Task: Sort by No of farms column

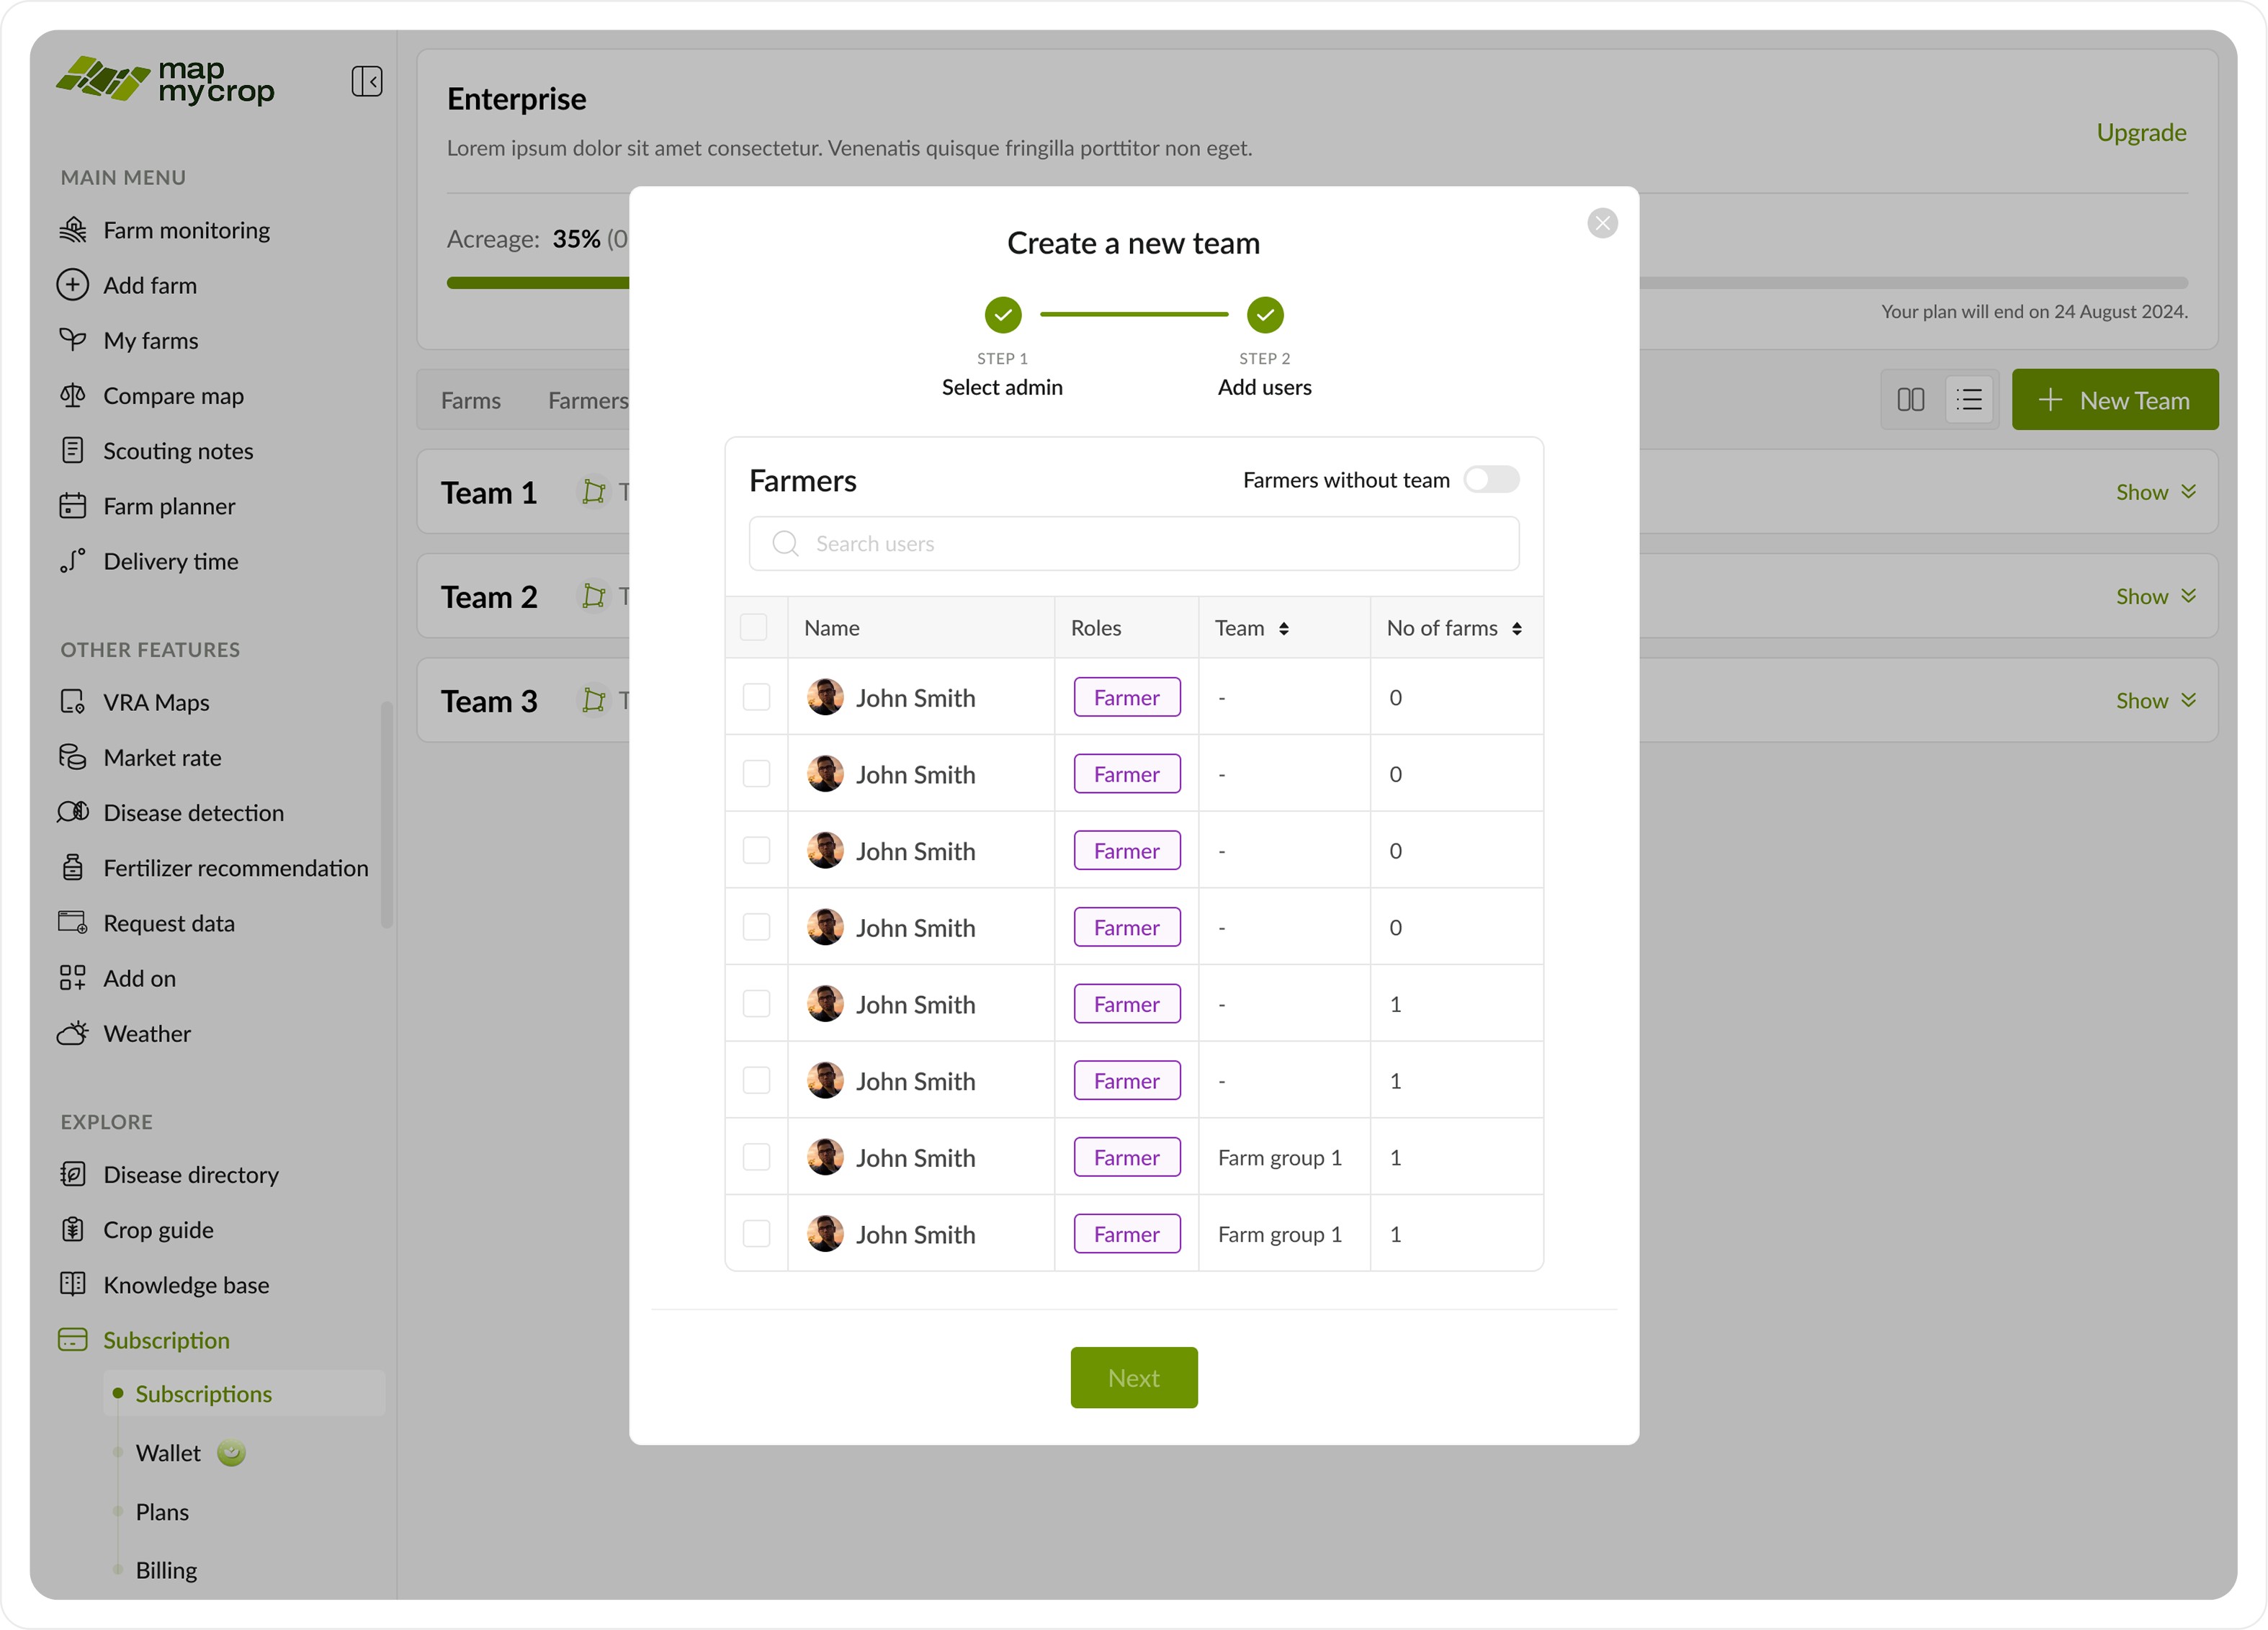Action: pyautogui.click(x=1516, y=628)
